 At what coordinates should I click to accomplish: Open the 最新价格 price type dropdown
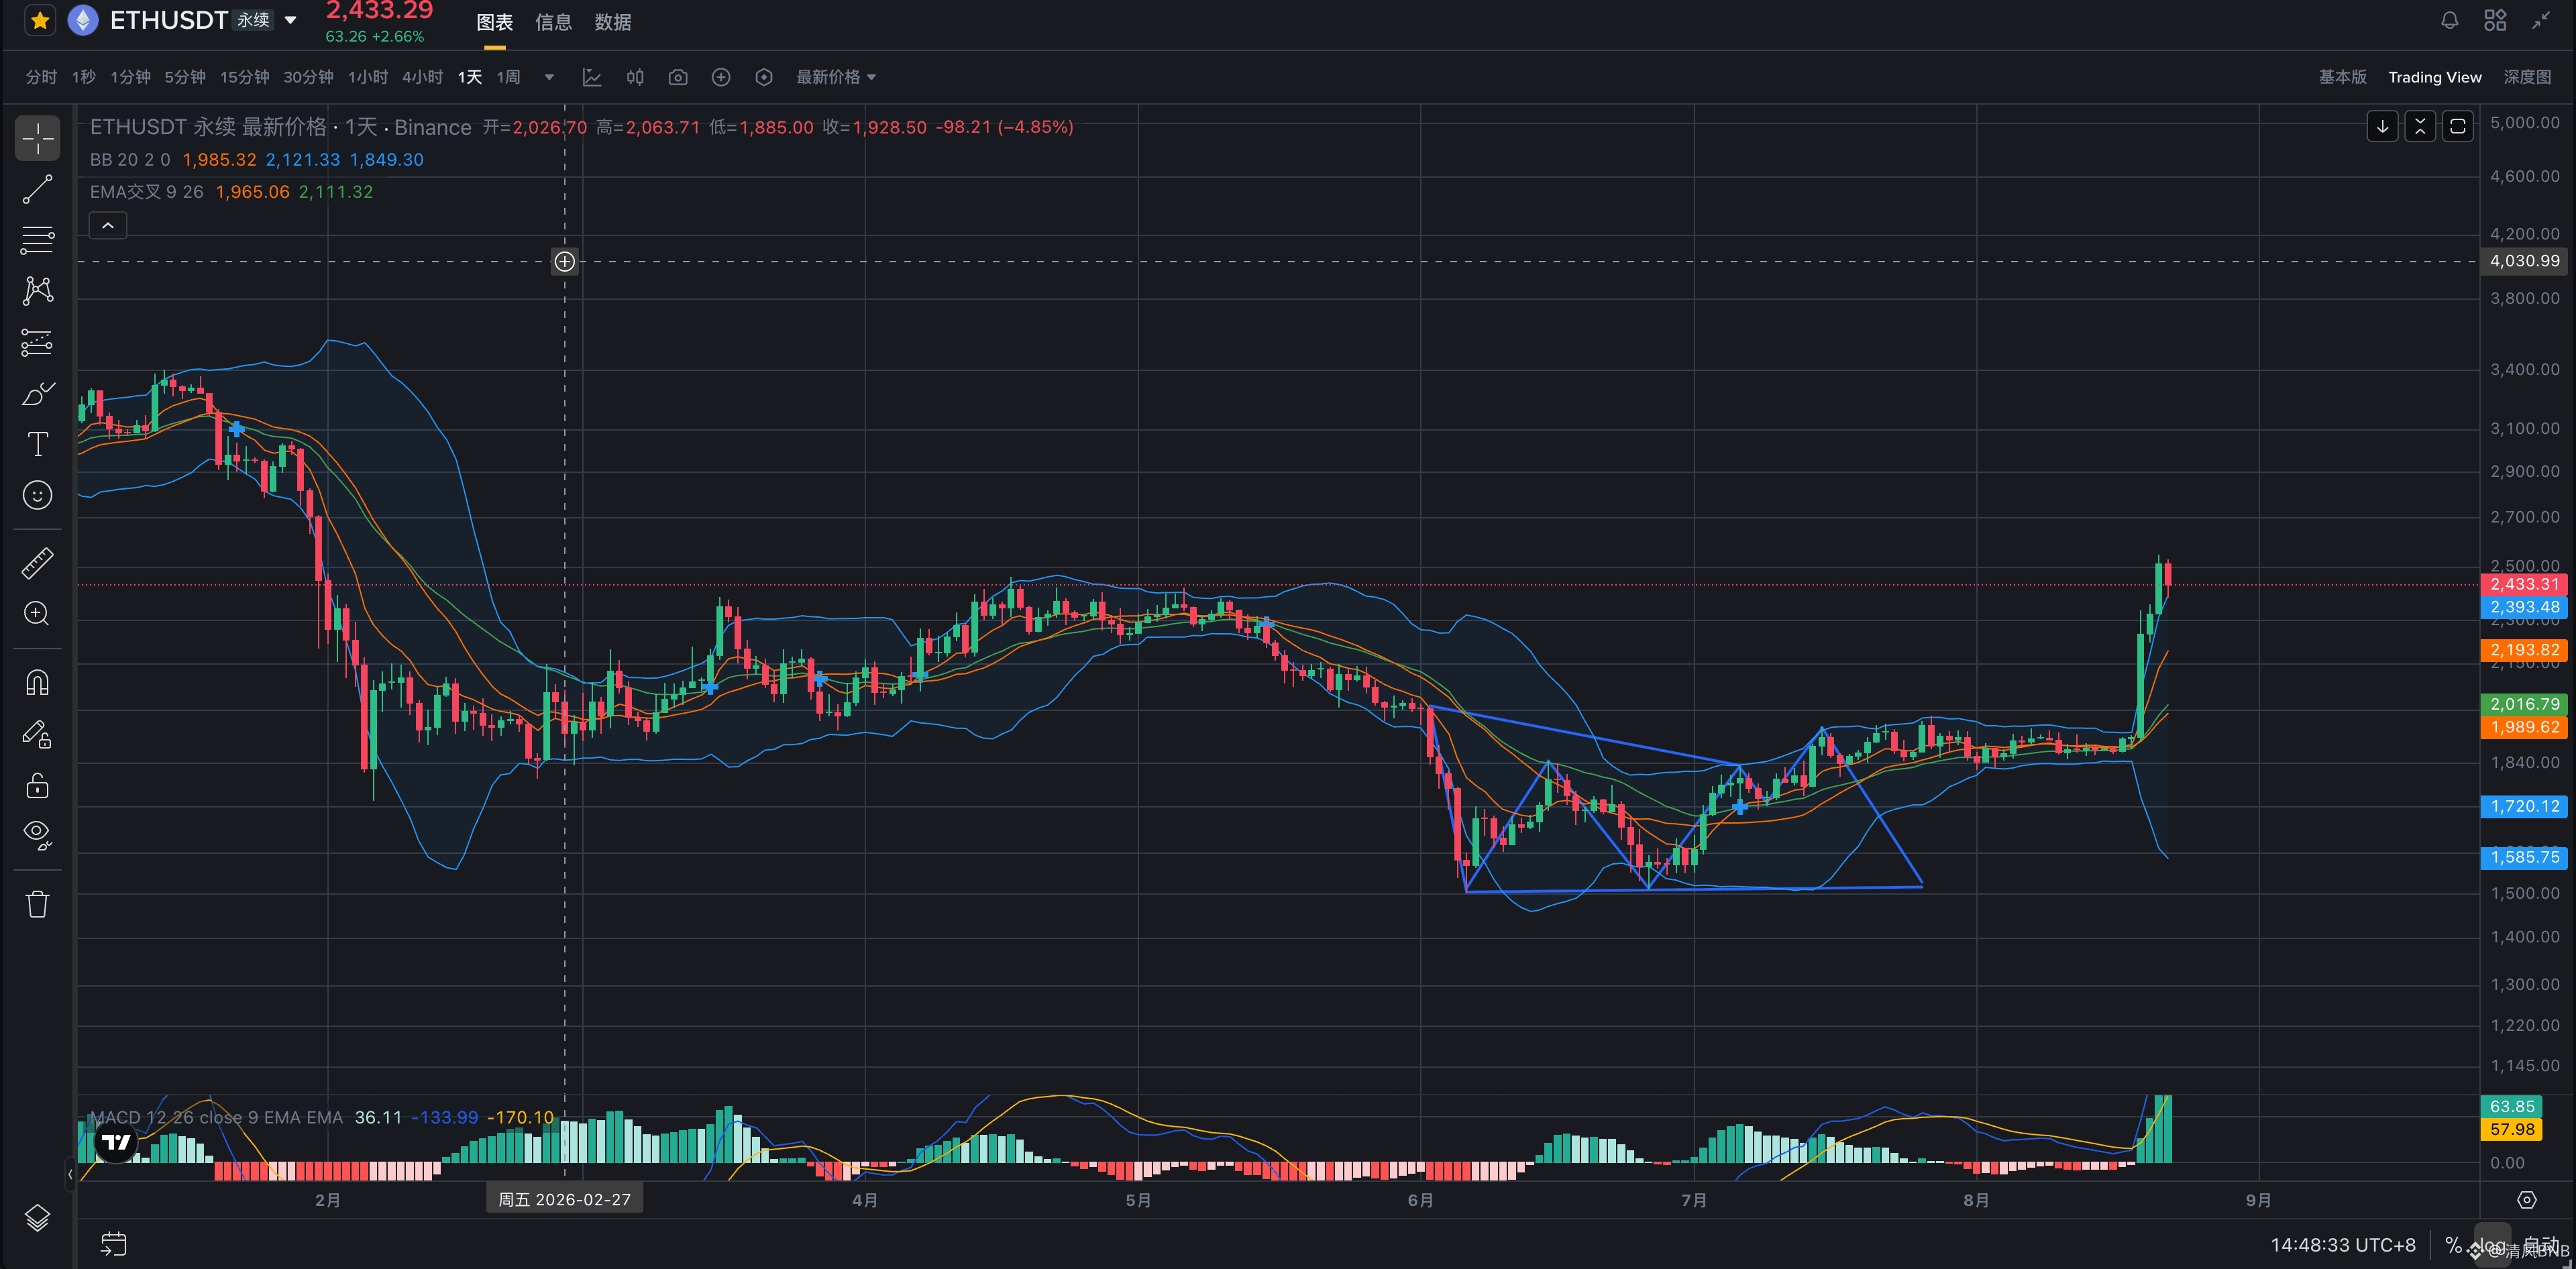click(836, 77)
